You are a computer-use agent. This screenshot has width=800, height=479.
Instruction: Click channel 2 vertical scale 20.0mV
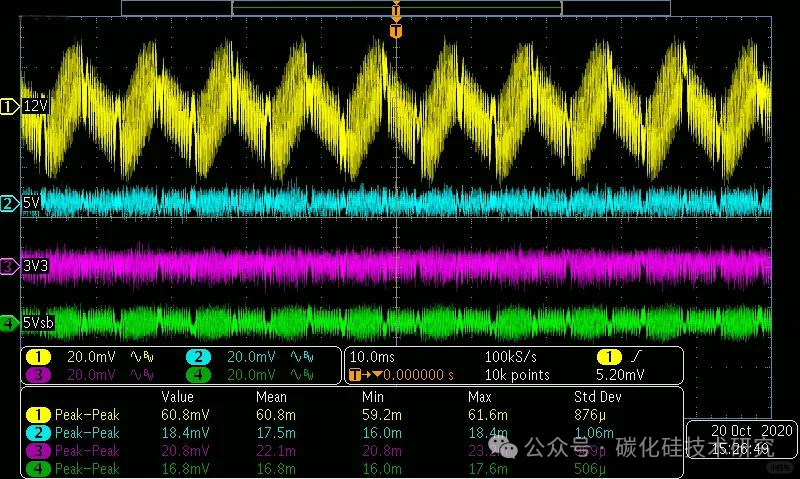[x=252, y=357]
